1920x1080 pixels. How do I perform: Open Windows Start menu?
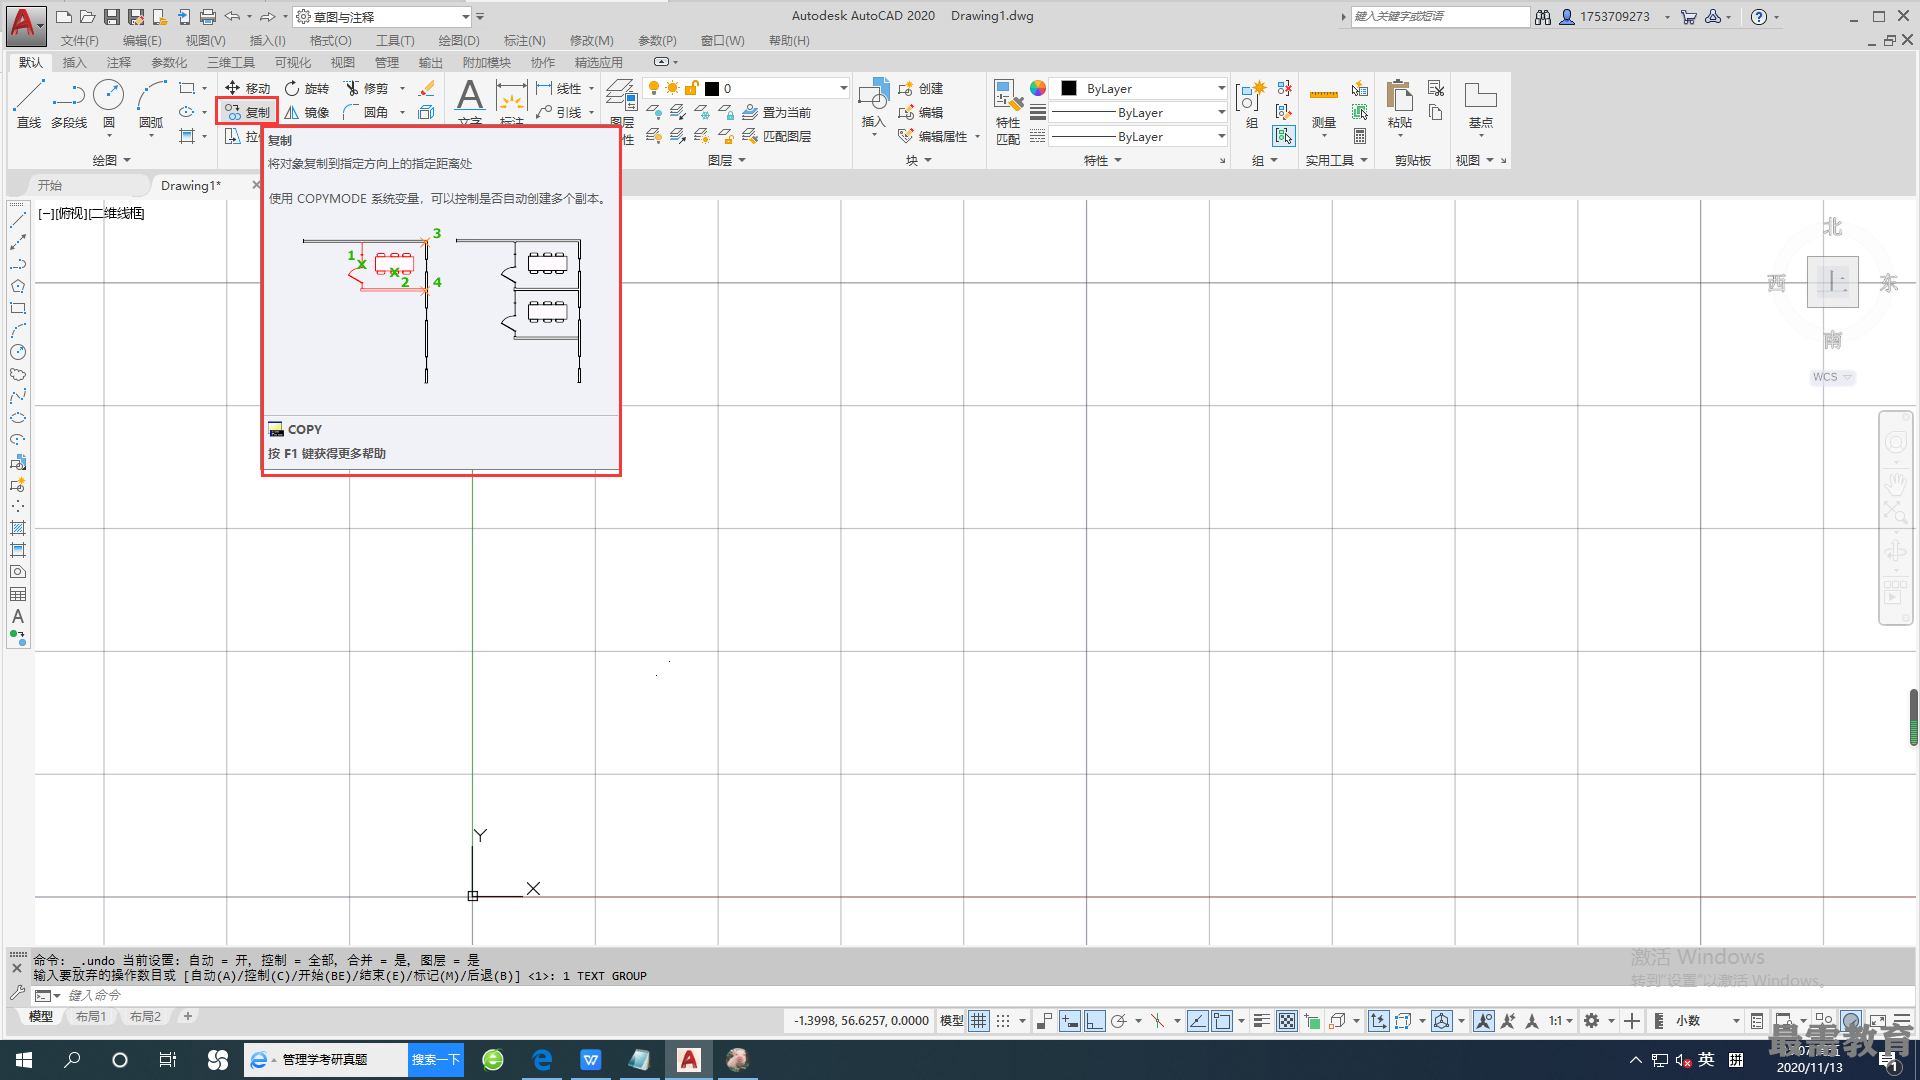pos(24,1060)
